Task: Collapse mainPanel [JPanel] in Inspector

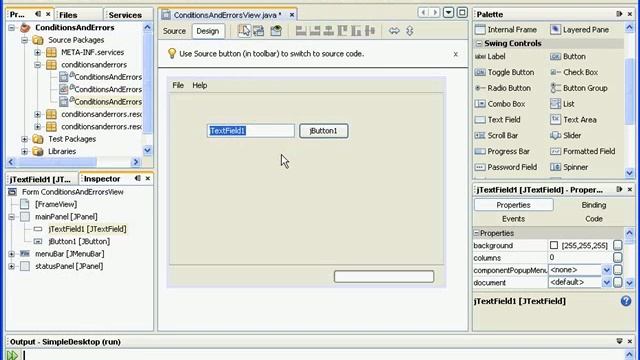Action: click(x=12, y=217)
